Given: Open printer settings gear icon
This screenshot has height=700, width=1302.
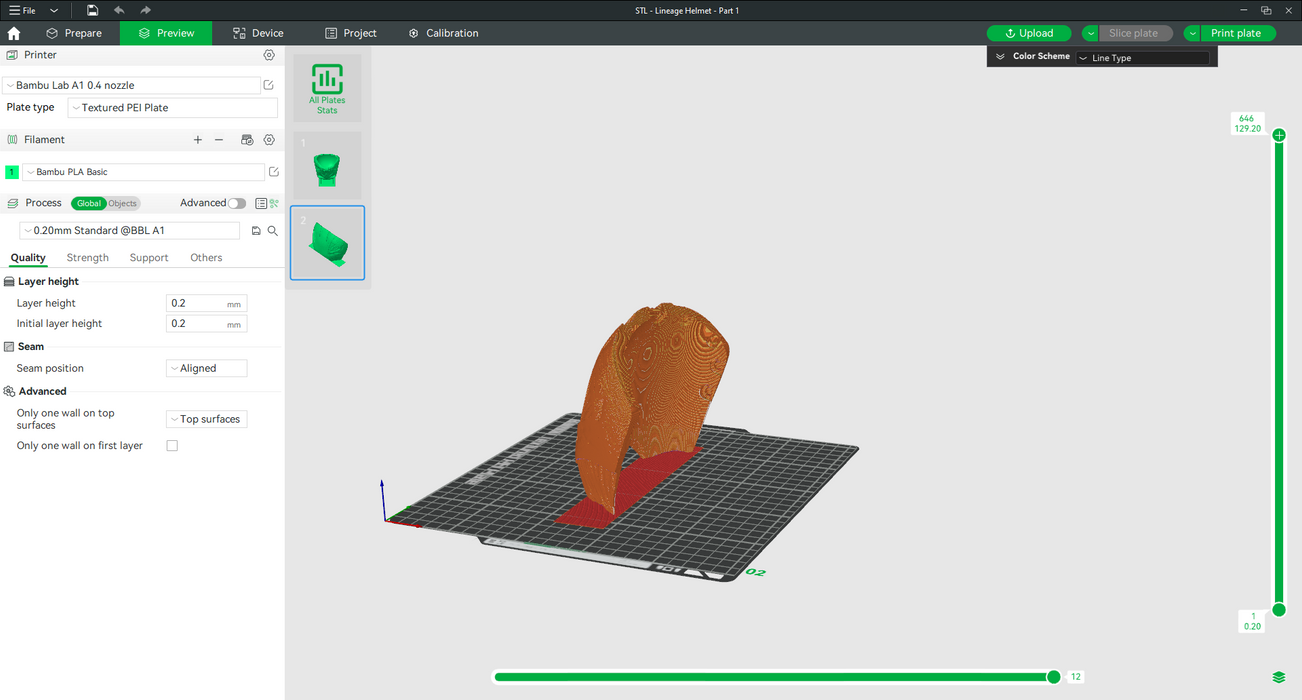Looking at the screenshot, I should coord(269,55).
